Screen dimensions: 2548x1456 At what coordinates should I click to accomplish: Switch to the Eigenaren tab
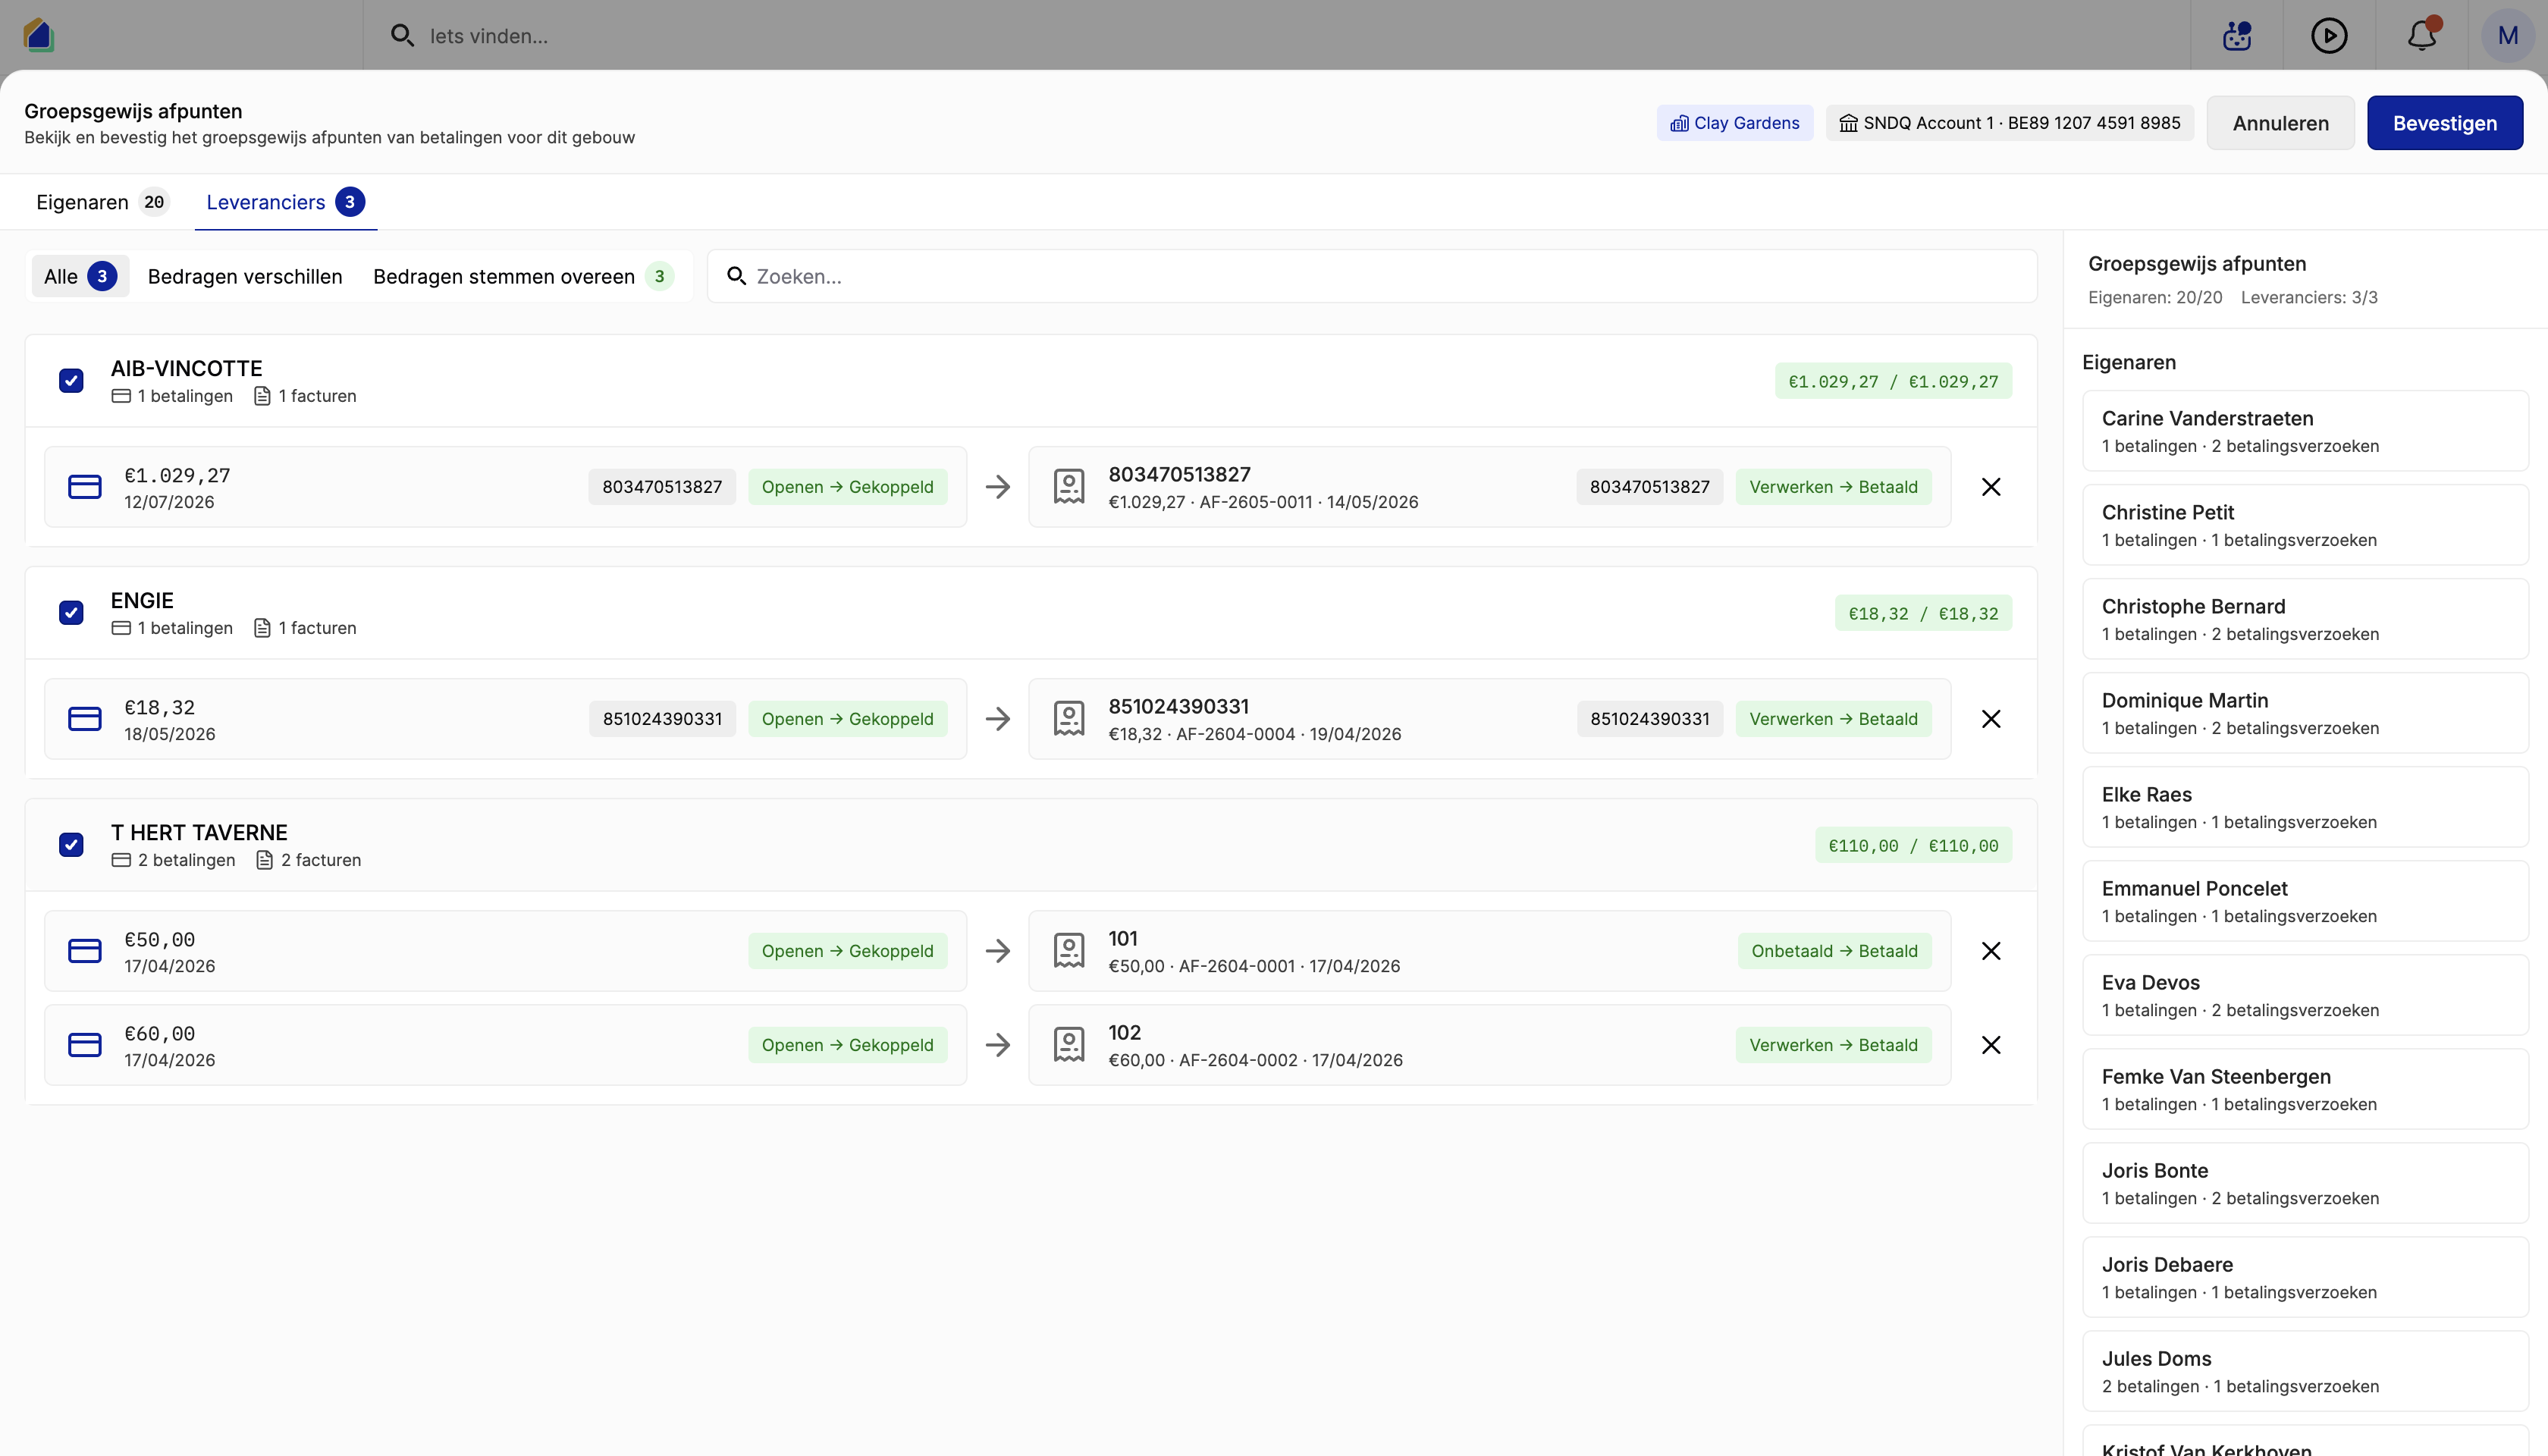(x=102, y=202)
